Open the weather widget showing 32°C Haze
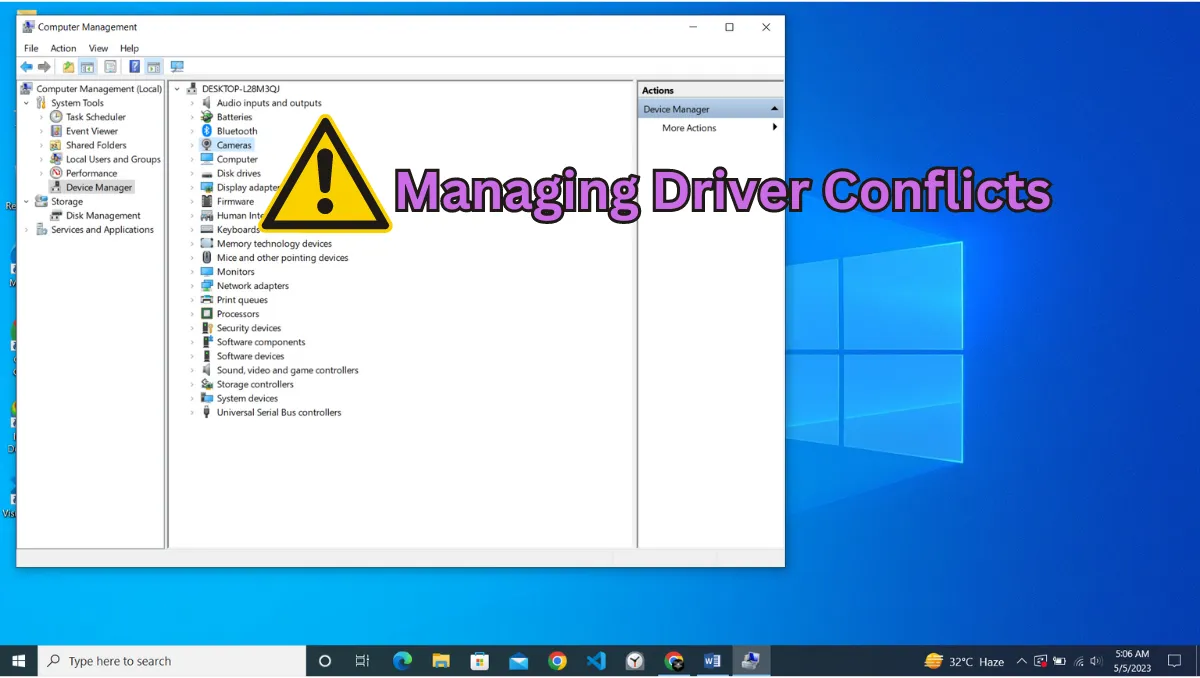The image size is (1200, 678). pyautogui.click(x=964, y=661)
